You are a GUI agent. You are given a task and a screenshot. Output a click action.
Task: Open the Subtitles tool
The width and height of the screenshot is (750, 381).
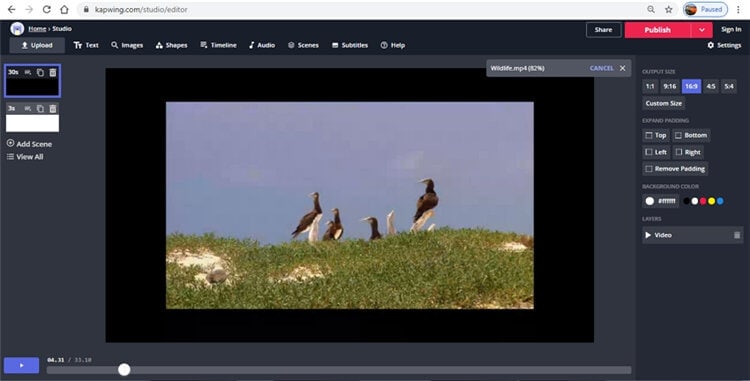coord(350,45)
